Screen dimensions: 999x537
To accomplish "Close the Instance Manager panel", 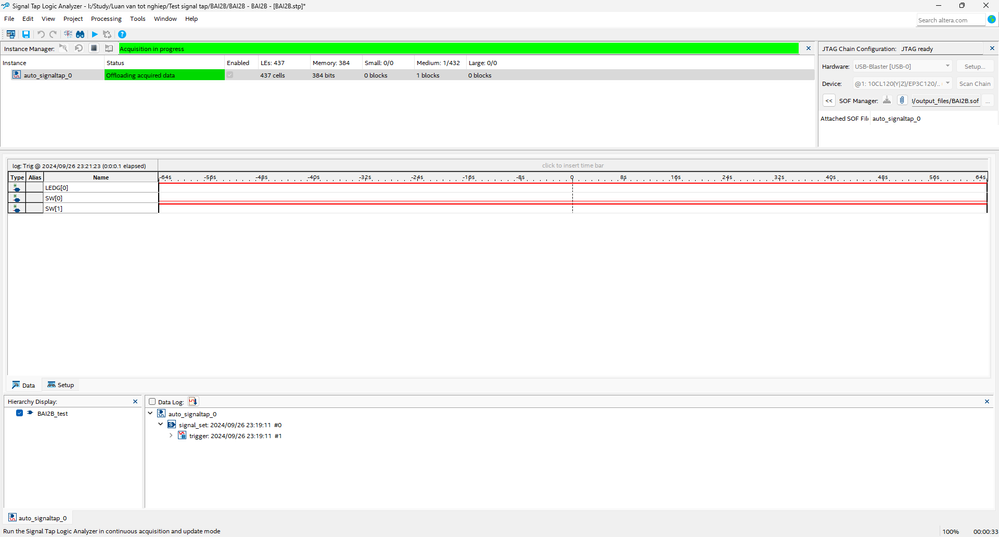I will (809, 48).
